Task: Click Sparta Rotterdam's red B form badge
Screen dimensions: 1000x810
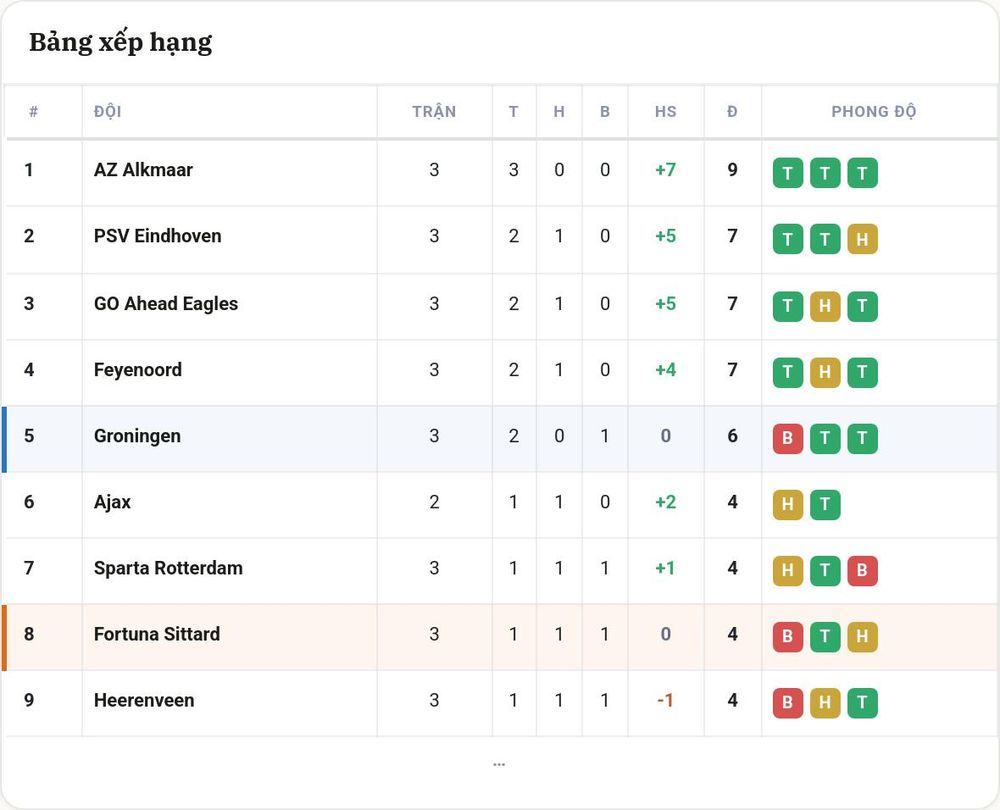Action: (x=862, y=570)
